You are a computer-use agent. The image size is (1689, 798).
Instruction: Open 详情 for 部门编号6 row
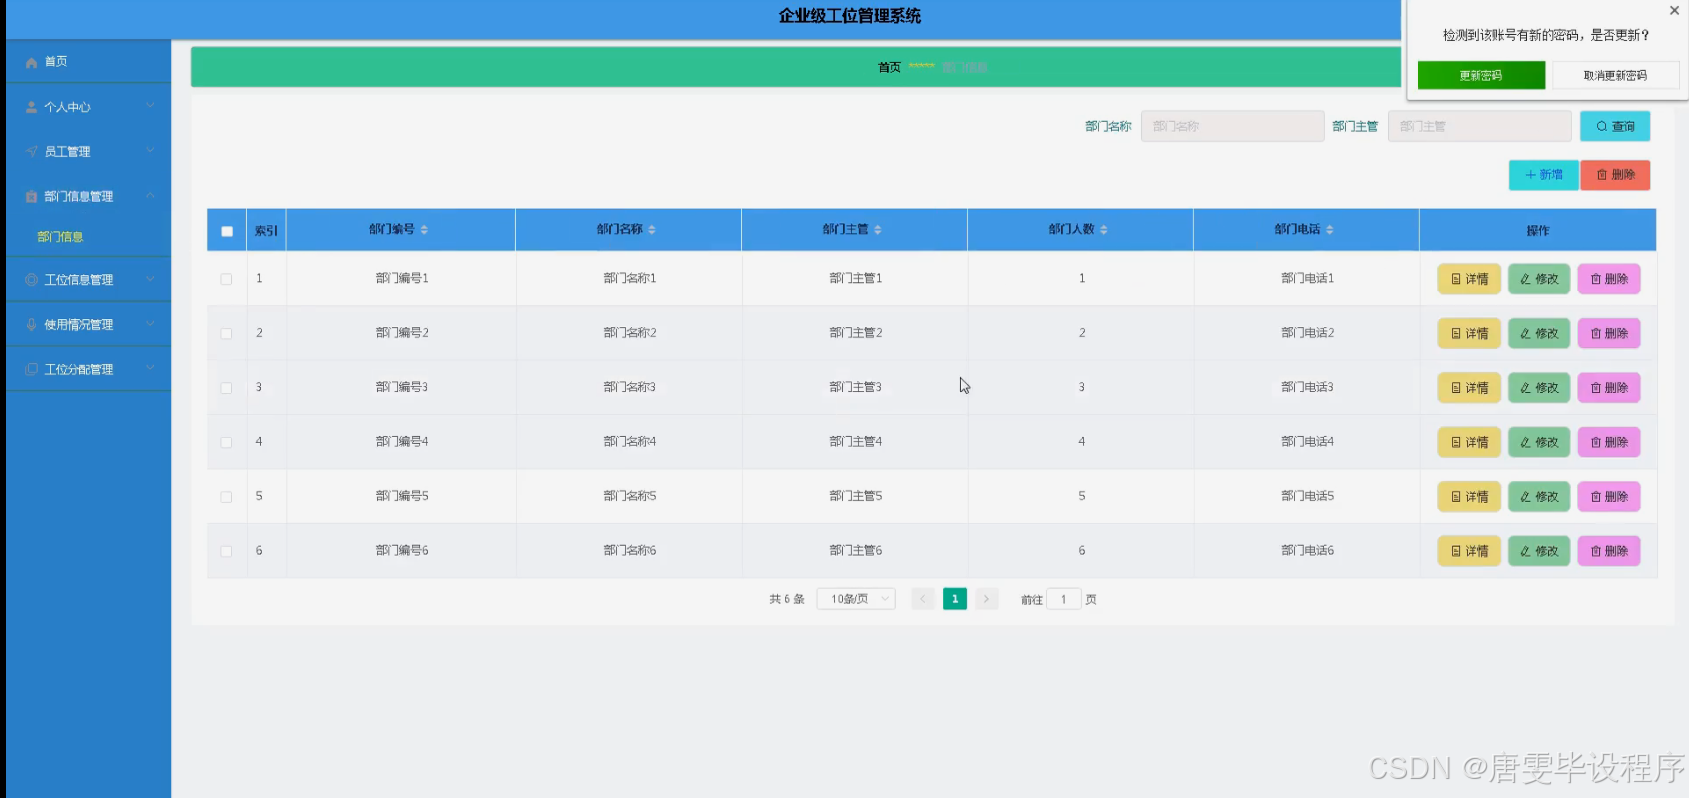(x=1469, y=551)
